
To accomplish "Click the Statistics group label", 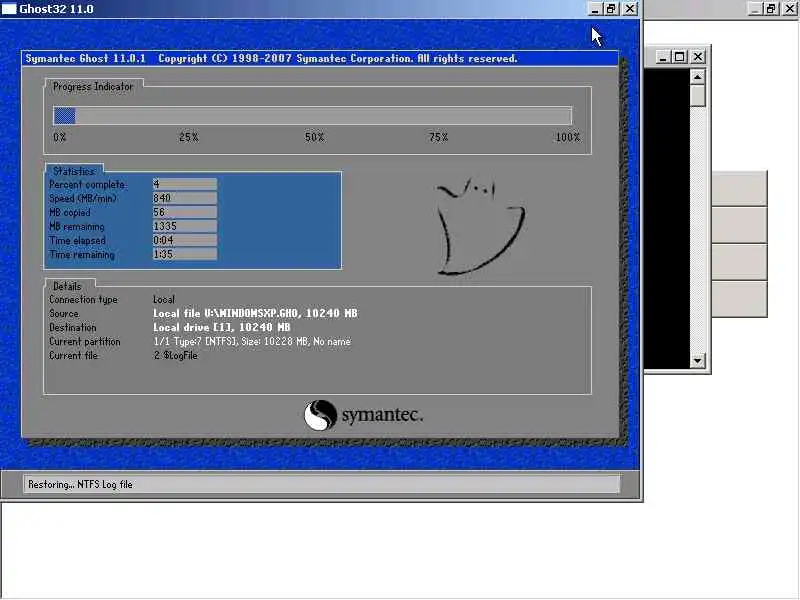I will [x=74, y=171].
